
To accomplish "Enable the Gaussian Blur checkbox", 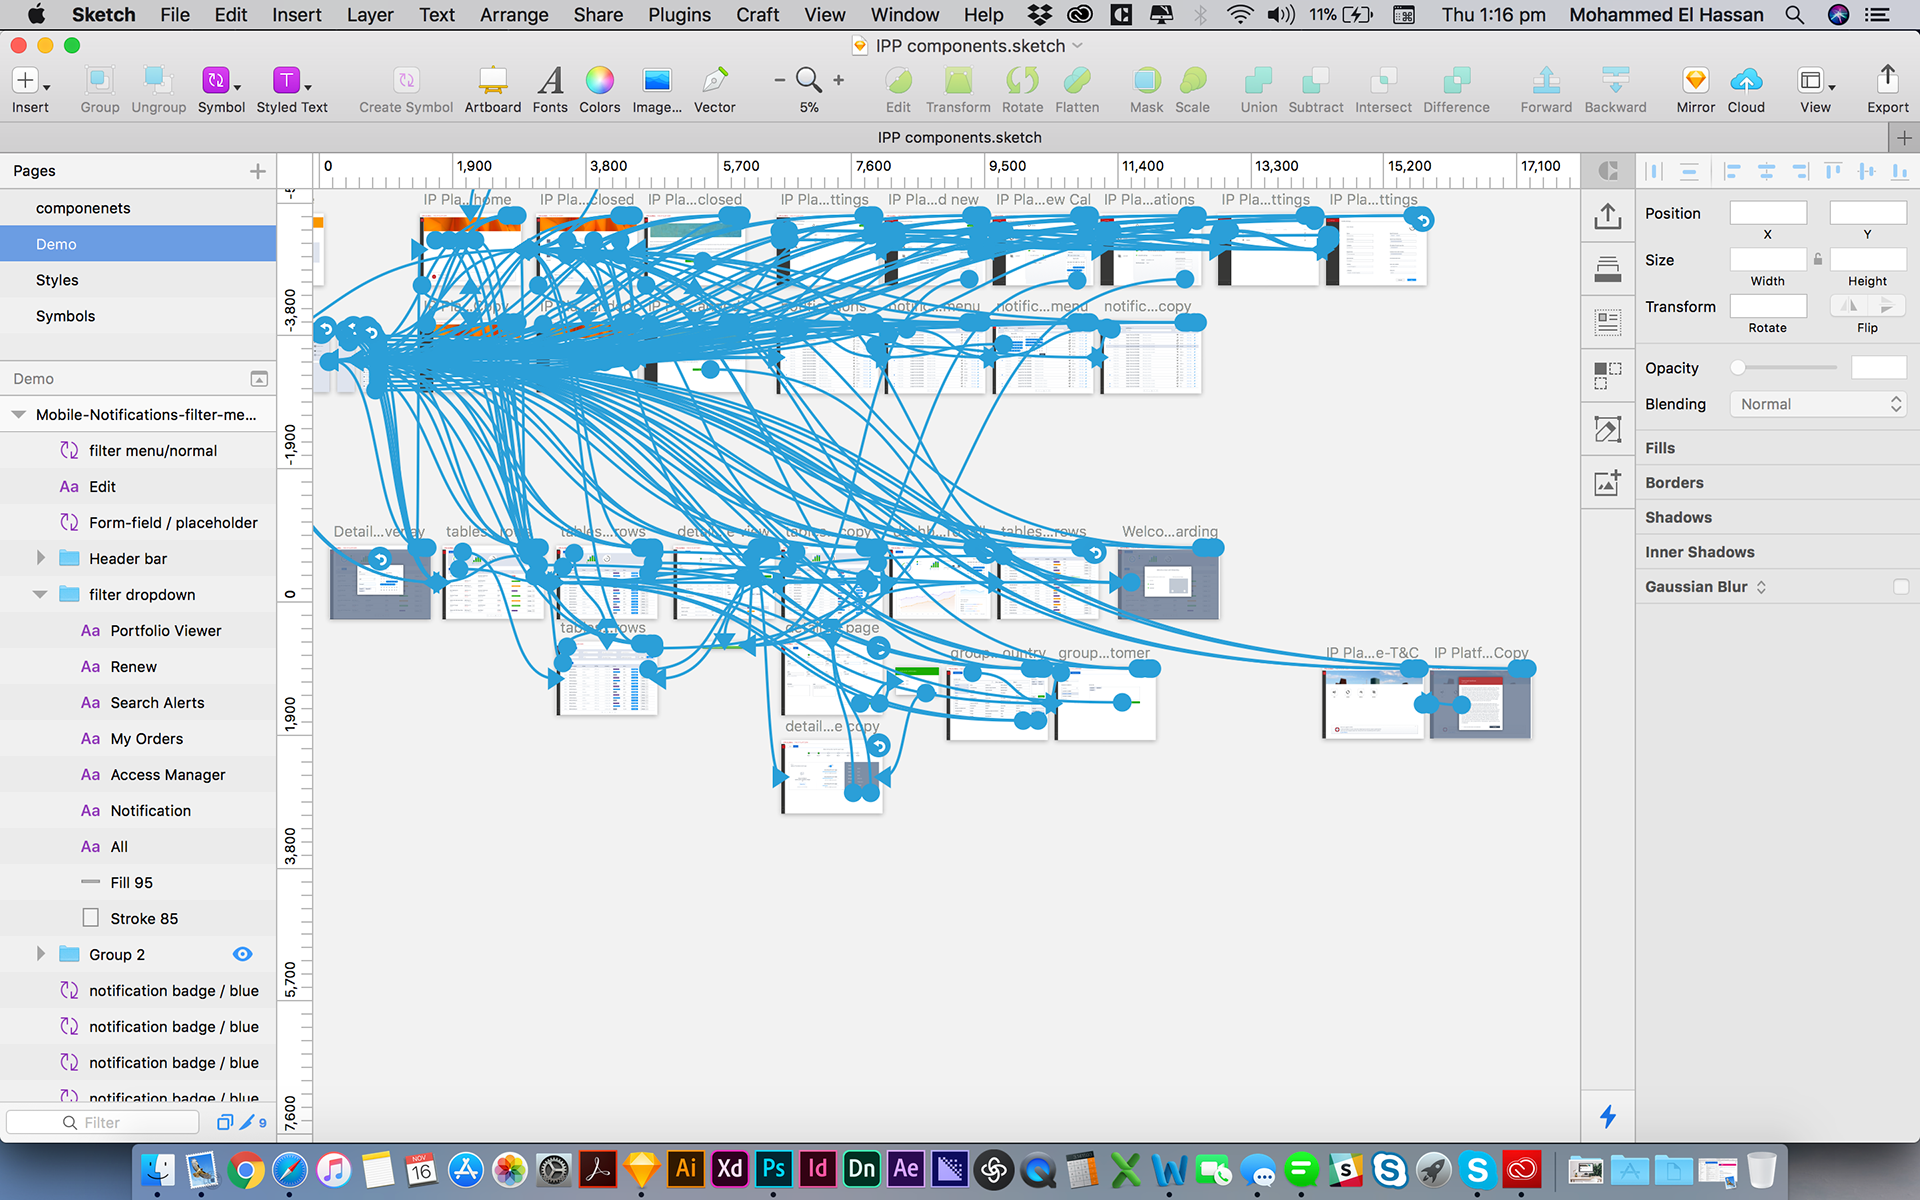I will 1900,587.
